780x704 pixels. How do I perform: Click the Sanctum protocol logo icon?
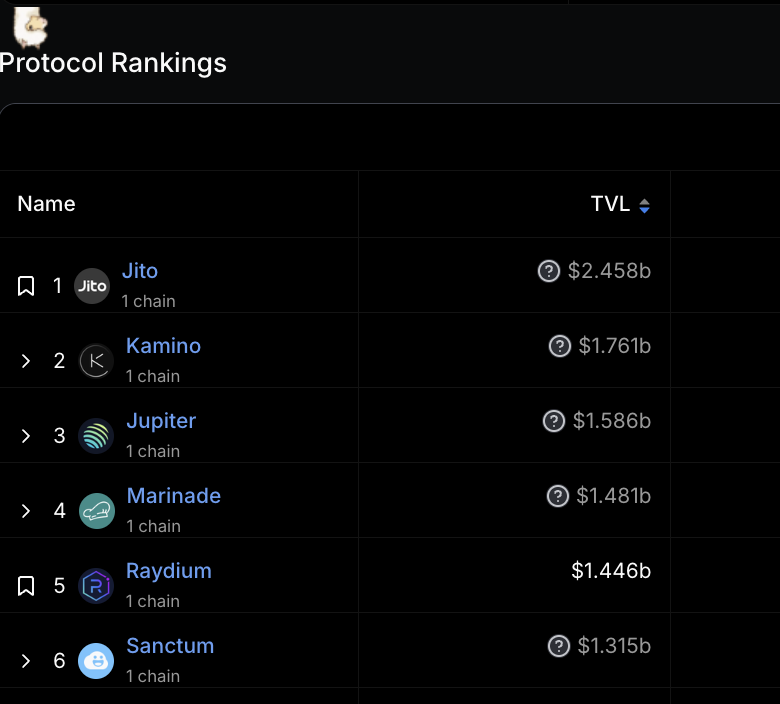point(96,661)
